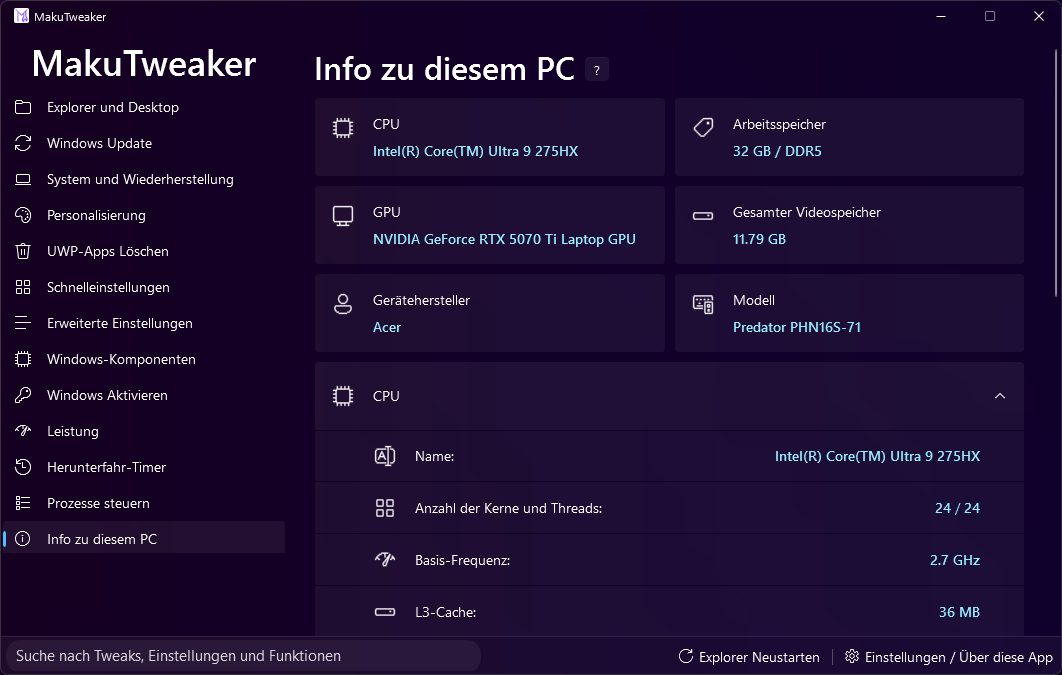Click the tag icon in Arbeitsspeicher card
The height and width of the screenshot is (675, 1062).
point(703,127)
